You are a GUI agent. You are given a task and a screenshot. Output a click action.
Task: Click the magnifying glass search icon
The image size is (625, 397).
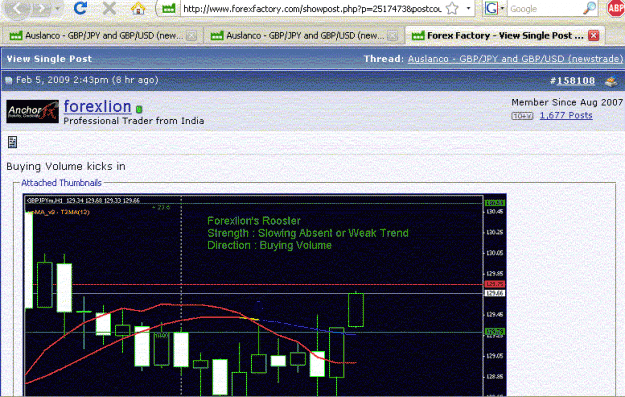tap(589, 8)
